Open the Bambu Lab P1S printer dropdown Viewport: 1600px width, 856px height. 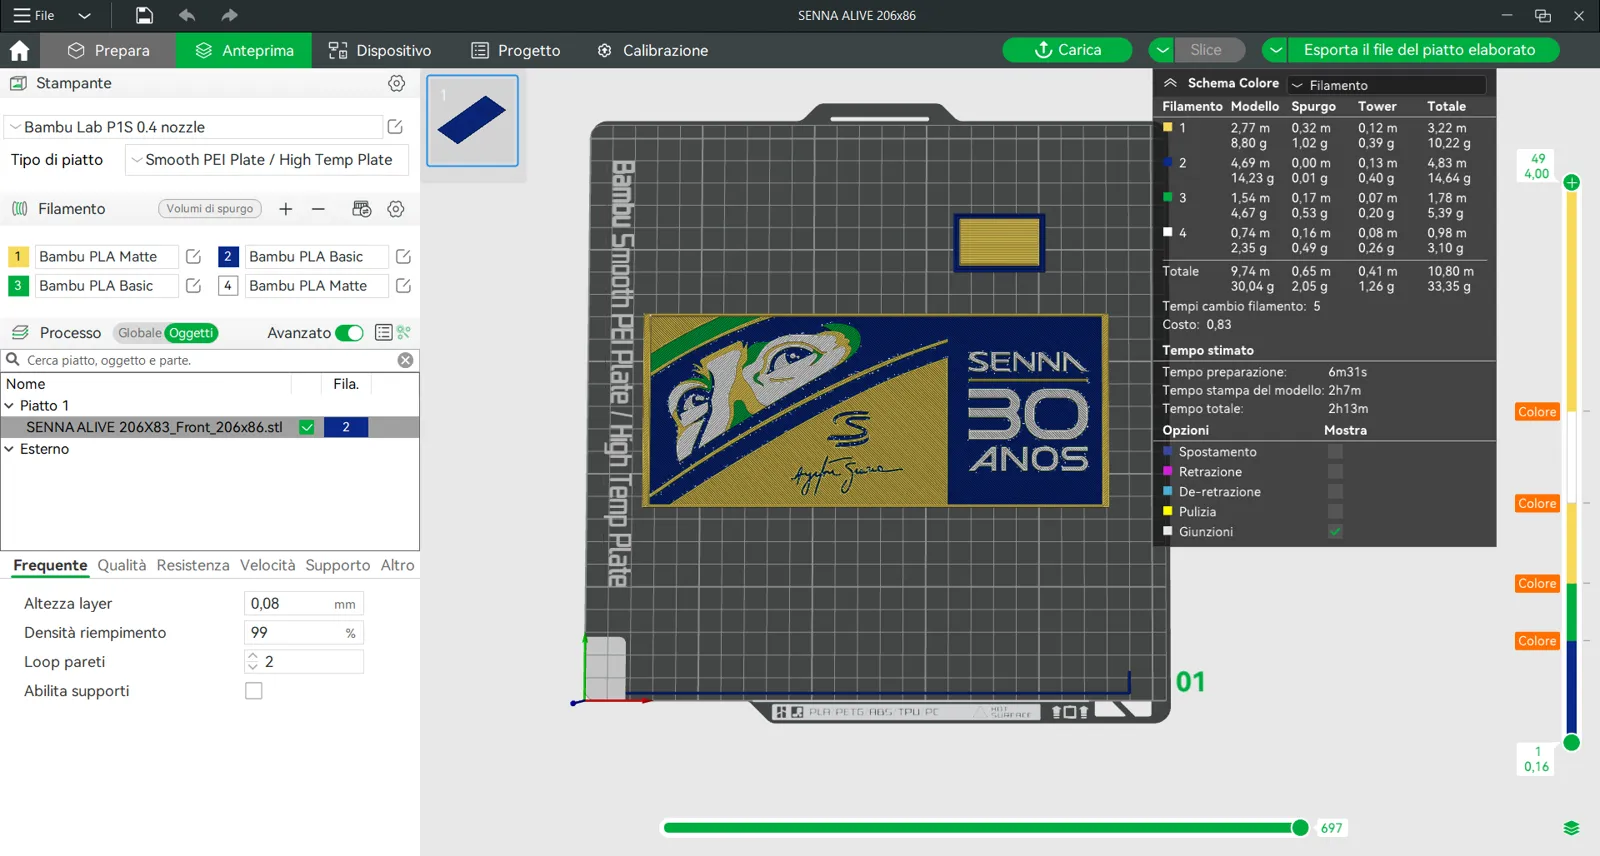click(x=194, y=127)
